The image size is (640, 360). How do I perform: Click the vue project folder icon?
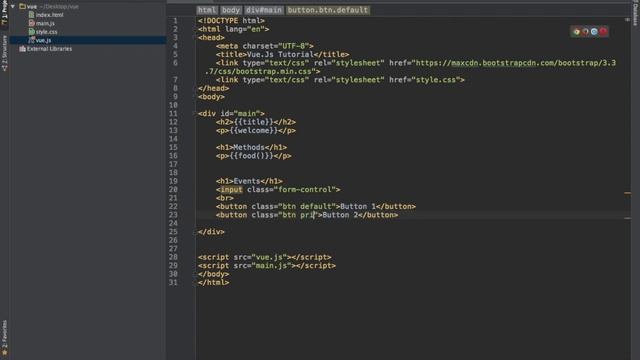click(x=22, y=6)
